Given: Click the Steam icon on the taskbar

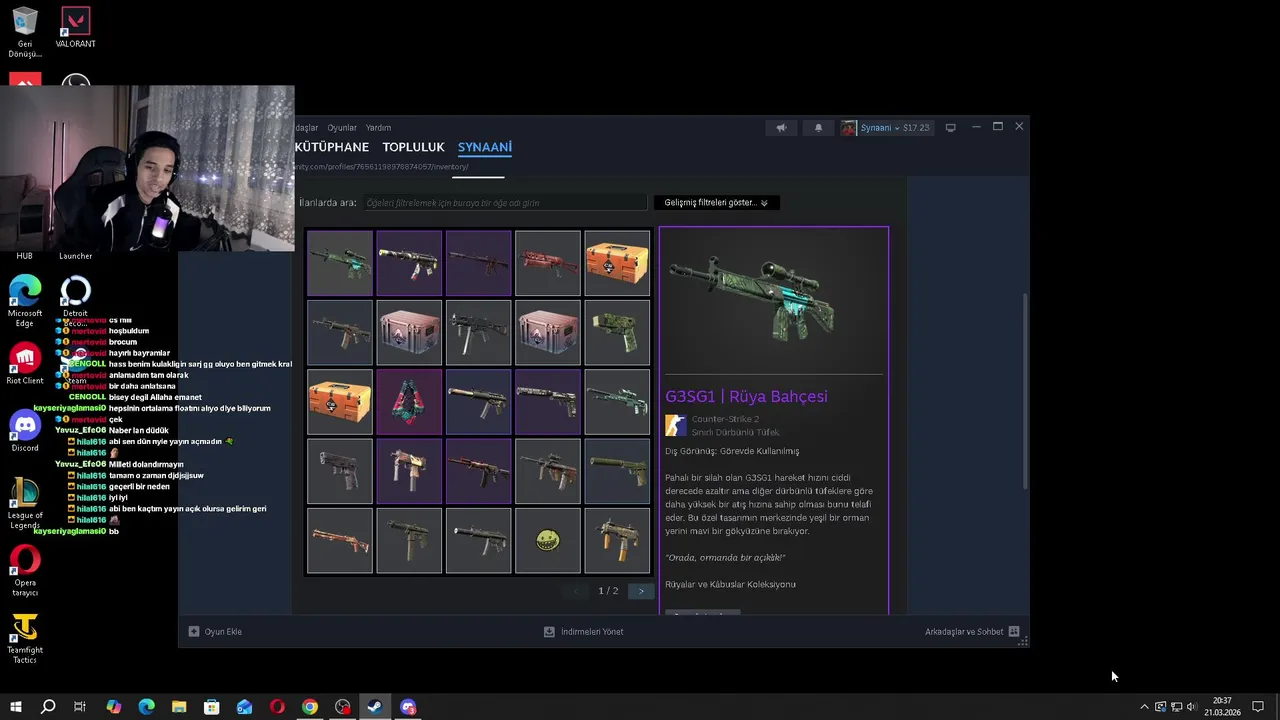Looking at the screenshot, I should pos(375,707).
